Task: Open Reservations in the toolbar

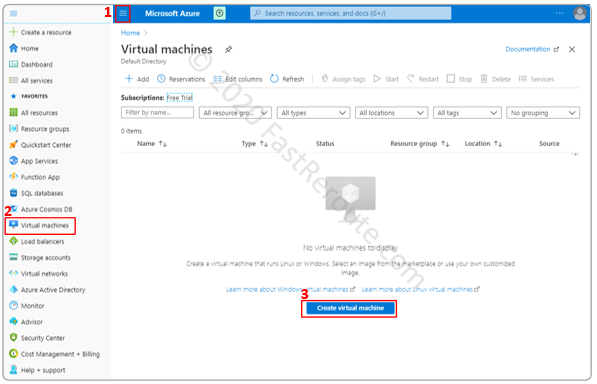Action: tap(181, 79)
